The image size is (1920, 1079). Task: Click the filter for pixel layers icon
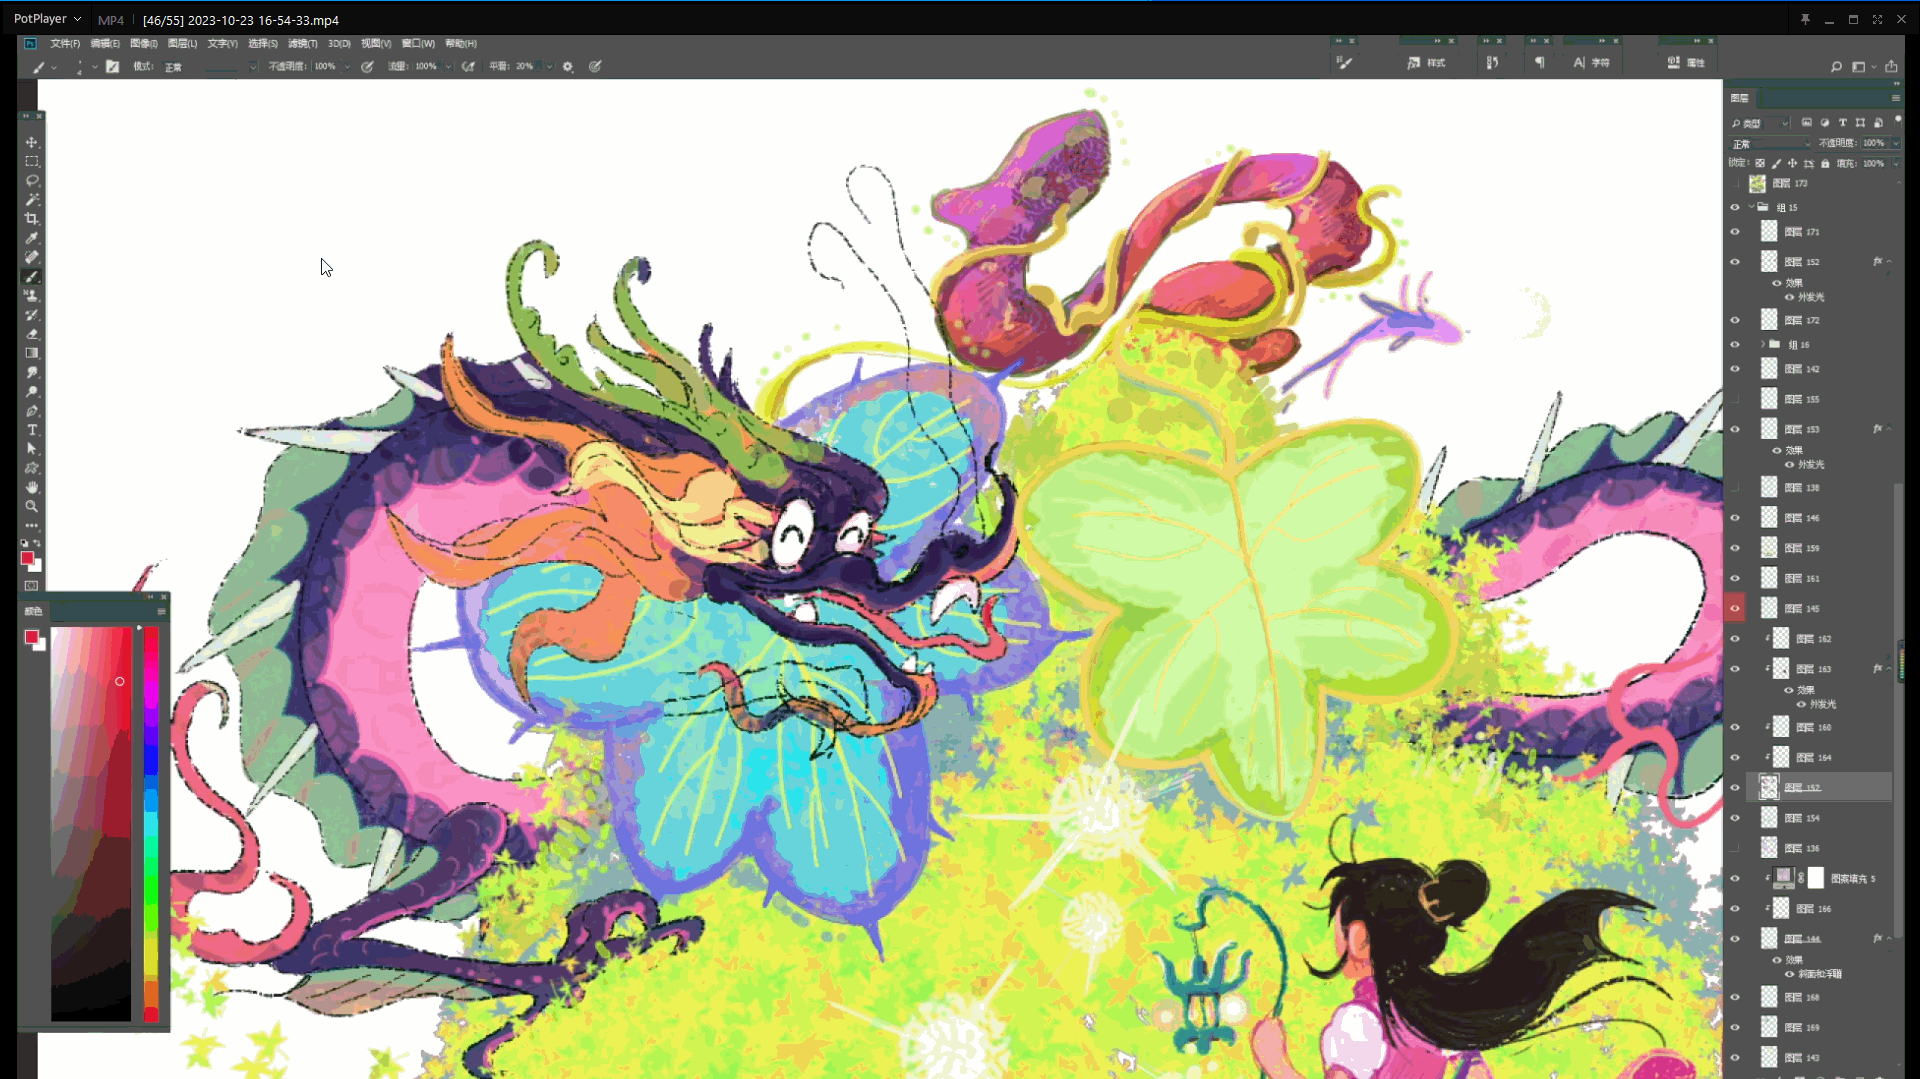click(1807, 123)
